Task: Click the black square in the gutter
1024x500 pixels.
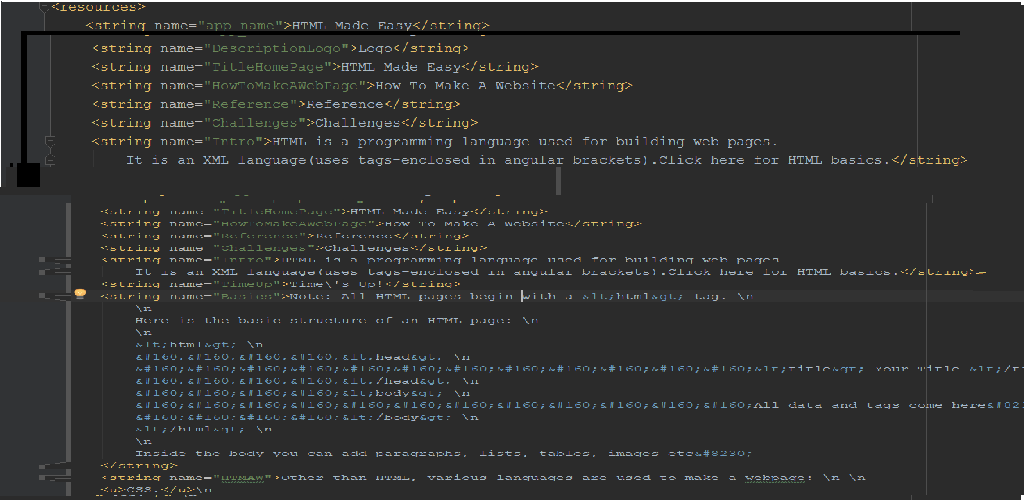Action: (26, 174)
